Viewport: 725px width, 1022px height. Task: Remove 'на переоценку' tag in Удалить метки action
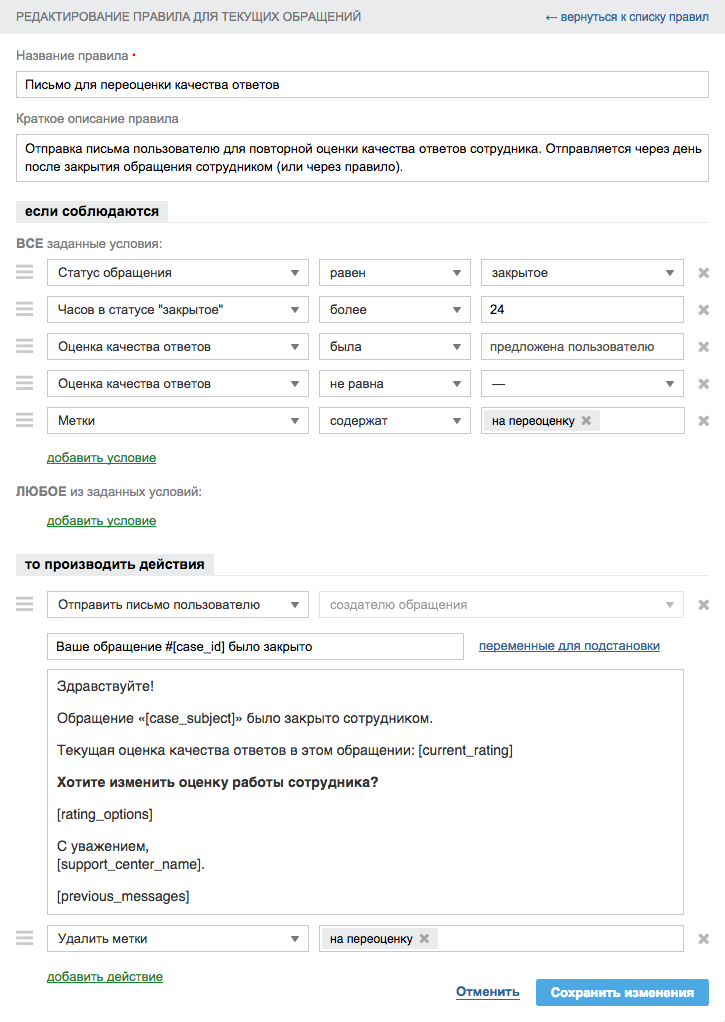[x=424, y=939]
